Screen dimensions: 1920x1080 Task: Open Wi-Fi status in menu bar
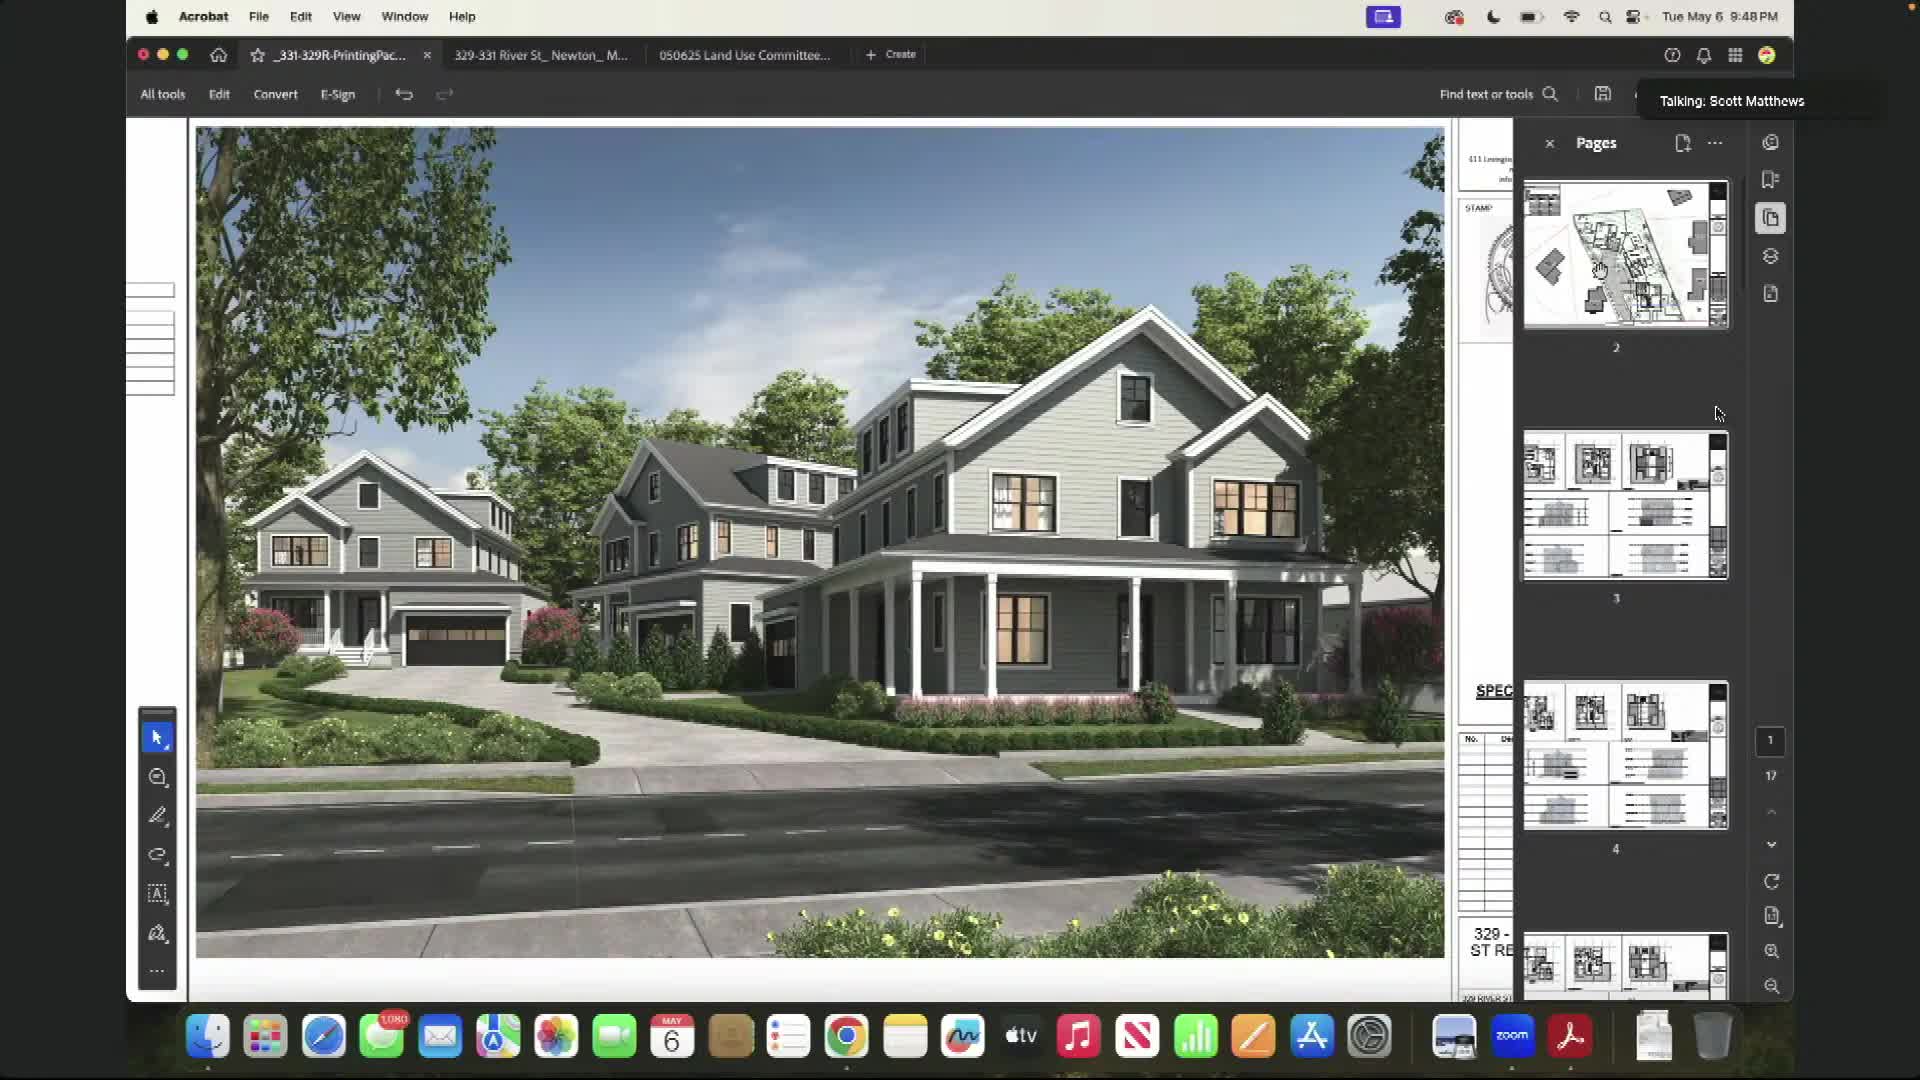click(1571, 17)
